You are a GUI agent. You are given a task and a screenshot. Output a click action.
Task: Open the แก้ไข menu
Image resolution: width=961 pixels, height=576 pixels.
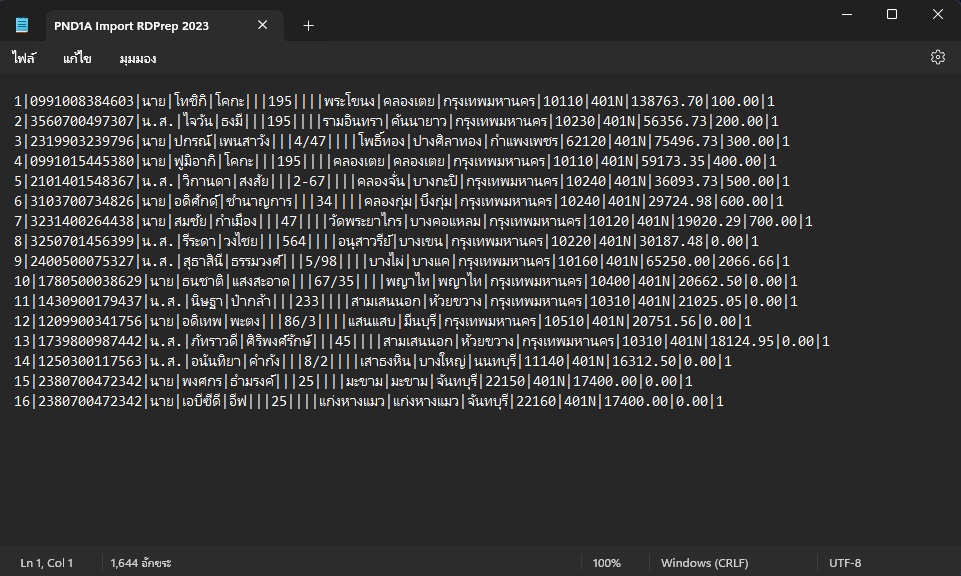pos(77,59)
